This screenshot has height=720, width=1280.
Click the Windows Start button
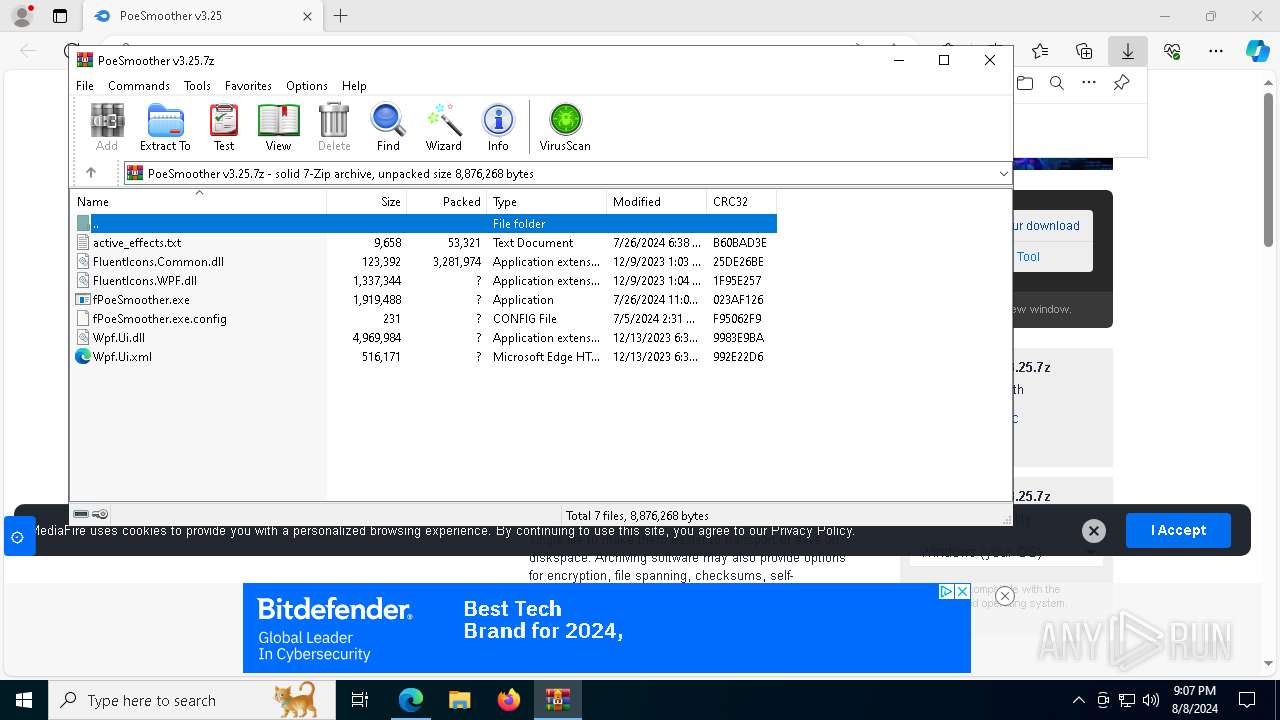(x=24, y=700)
